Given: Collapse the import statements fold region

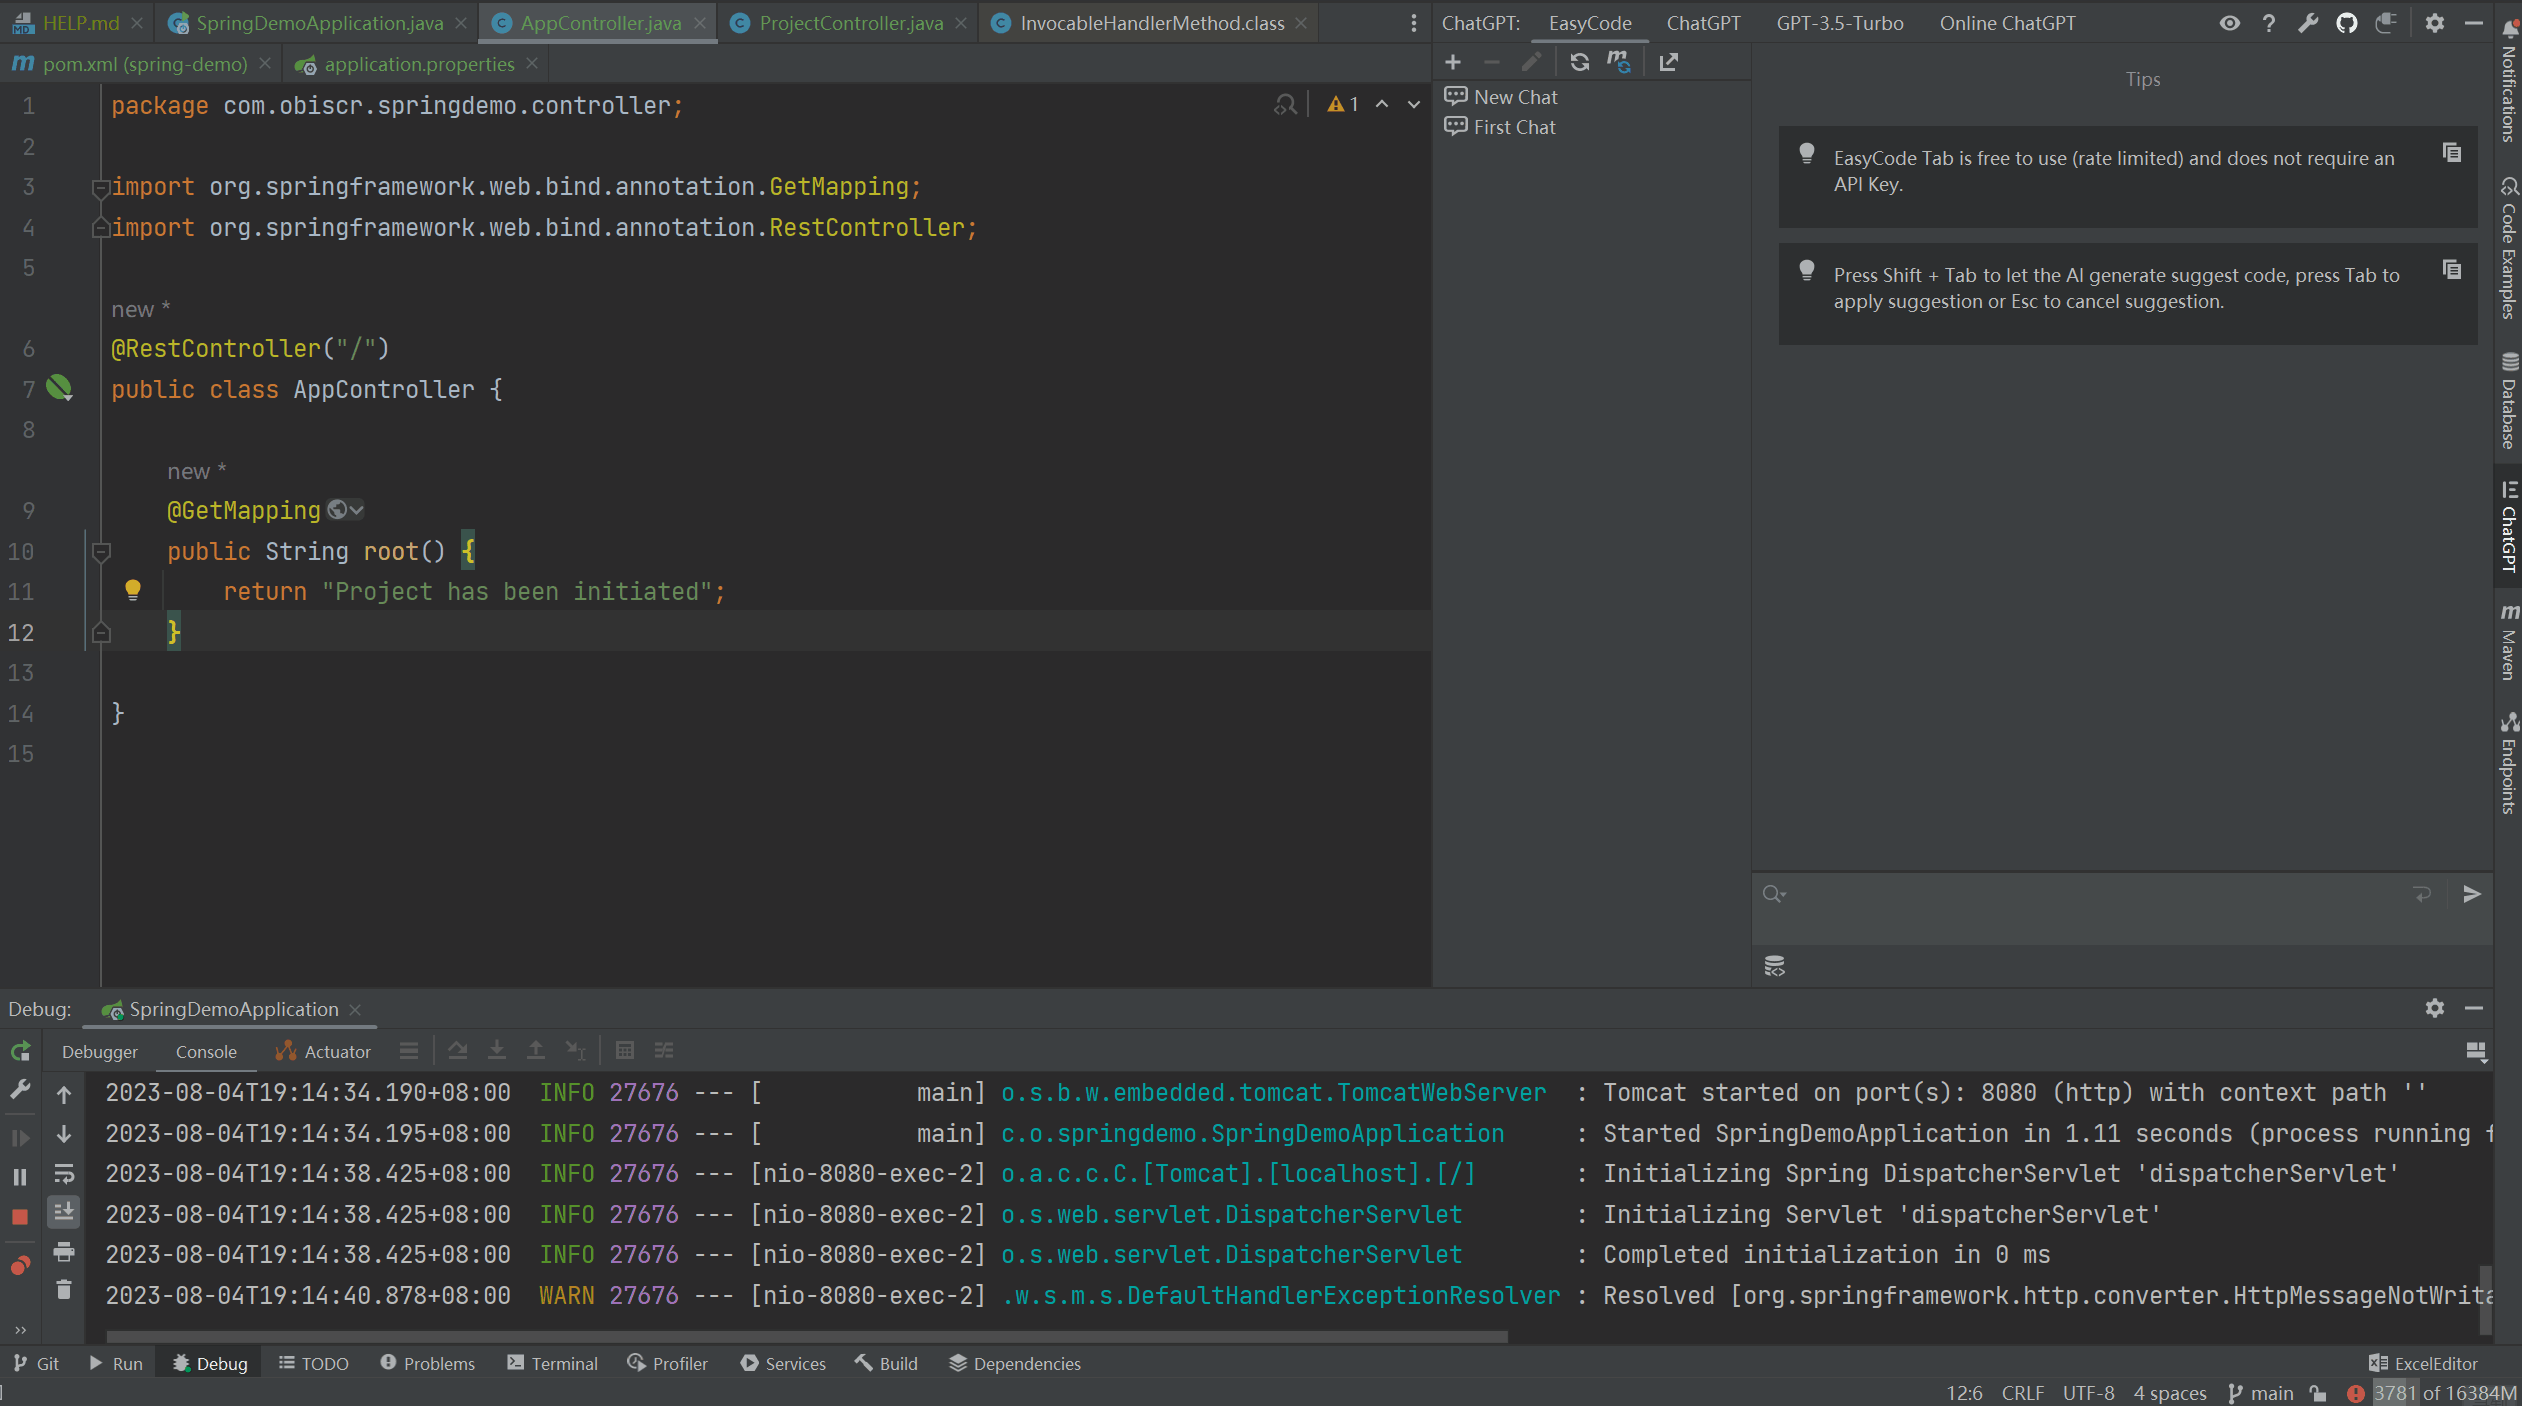Looking at the screenshot, I should [x=100, y=187].
